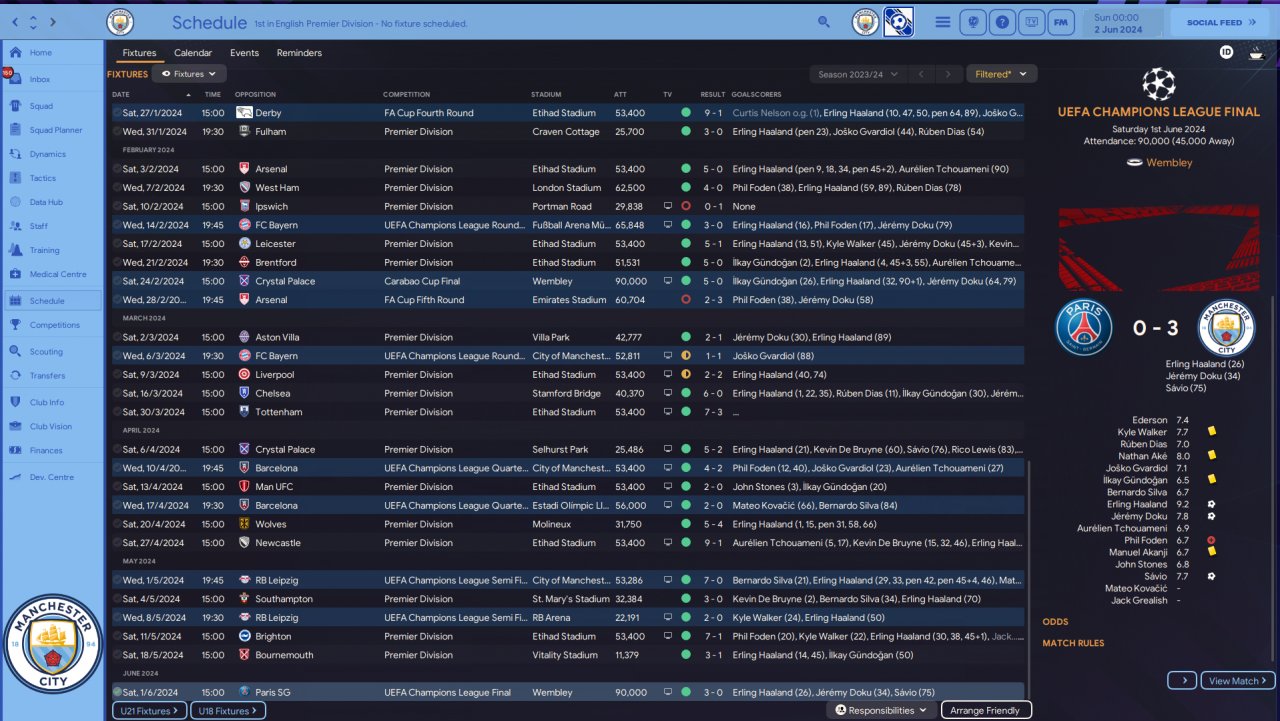Open Tactics from the sidebar
Image resolution: width=1280 pixels, height=721 pixels.
(x=43, y=178)
